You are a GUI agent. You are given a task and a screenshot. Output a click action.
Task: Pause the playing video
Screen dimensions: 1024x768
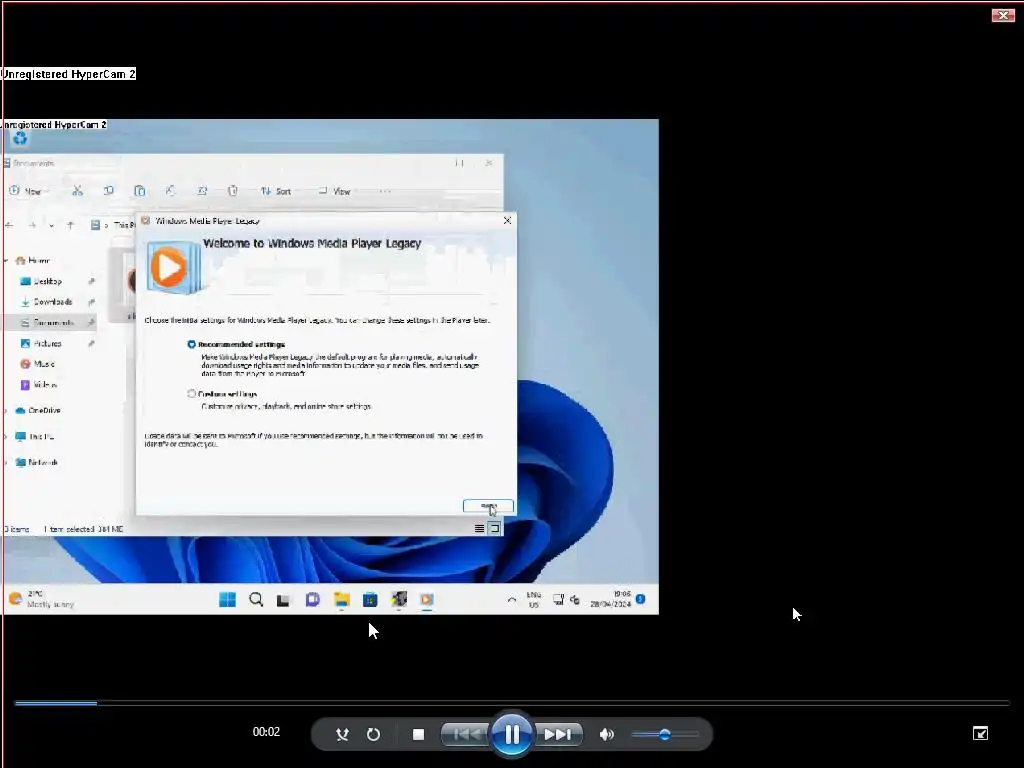[x=511, y=734]
